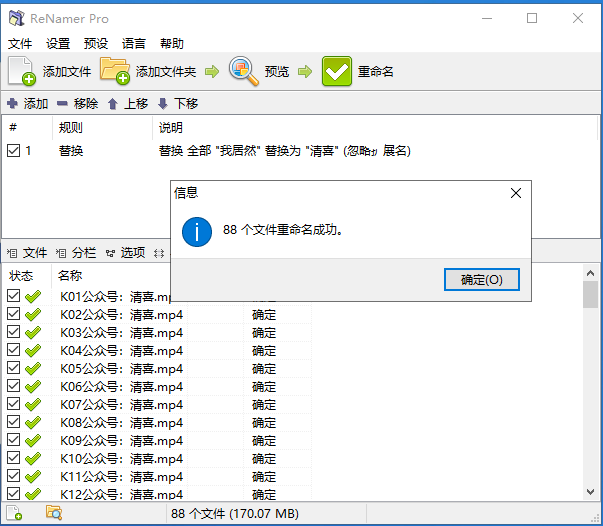Toggle the checkbox for rule 1 替换
The image size is (603, 526).
click(x=13, y=150)
